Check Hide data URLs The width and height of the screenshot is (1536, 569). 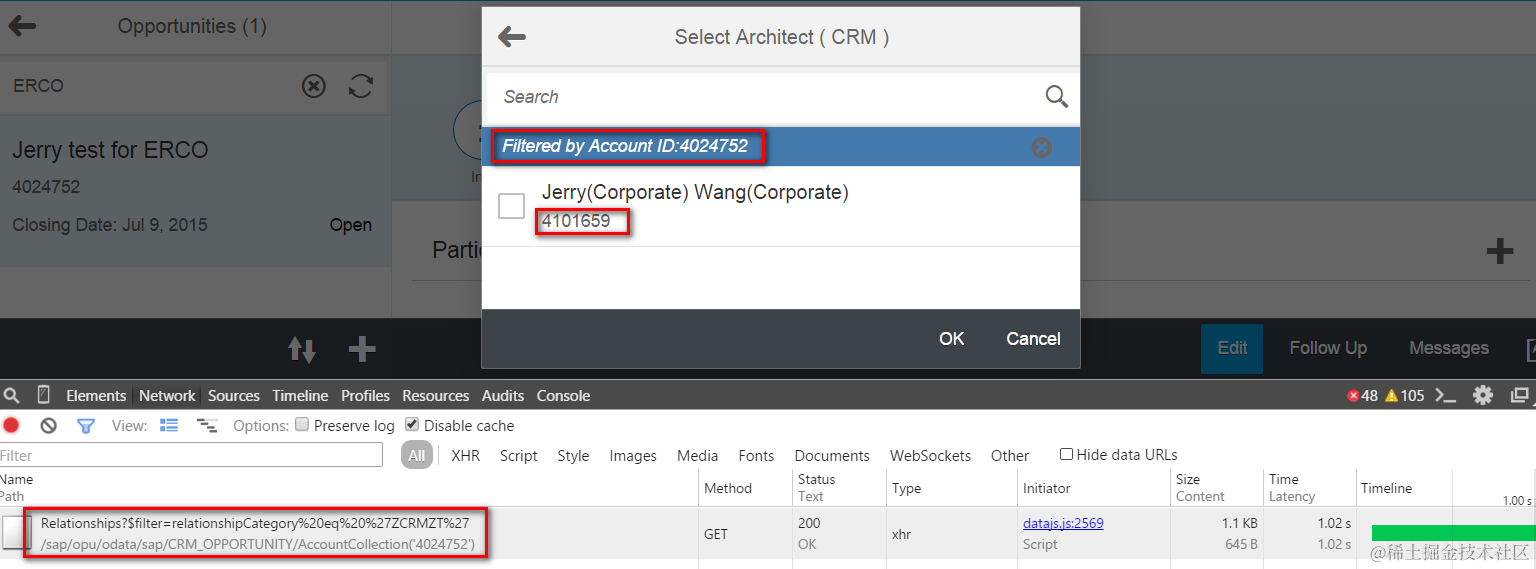pos(1066,454)
